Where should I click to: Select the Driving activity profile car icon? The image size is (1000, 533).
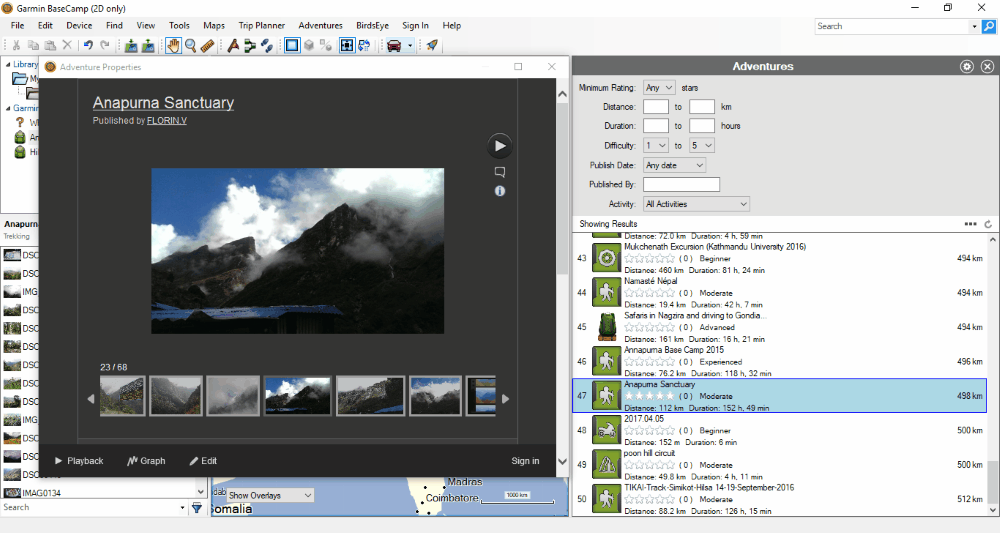pos(394,45)
